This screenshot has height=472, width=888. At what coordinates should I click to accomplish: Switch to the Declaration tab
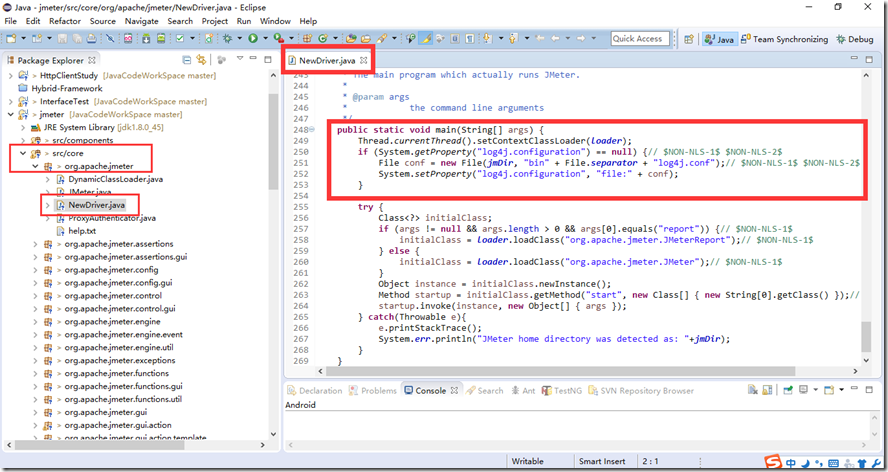(315, 390)
